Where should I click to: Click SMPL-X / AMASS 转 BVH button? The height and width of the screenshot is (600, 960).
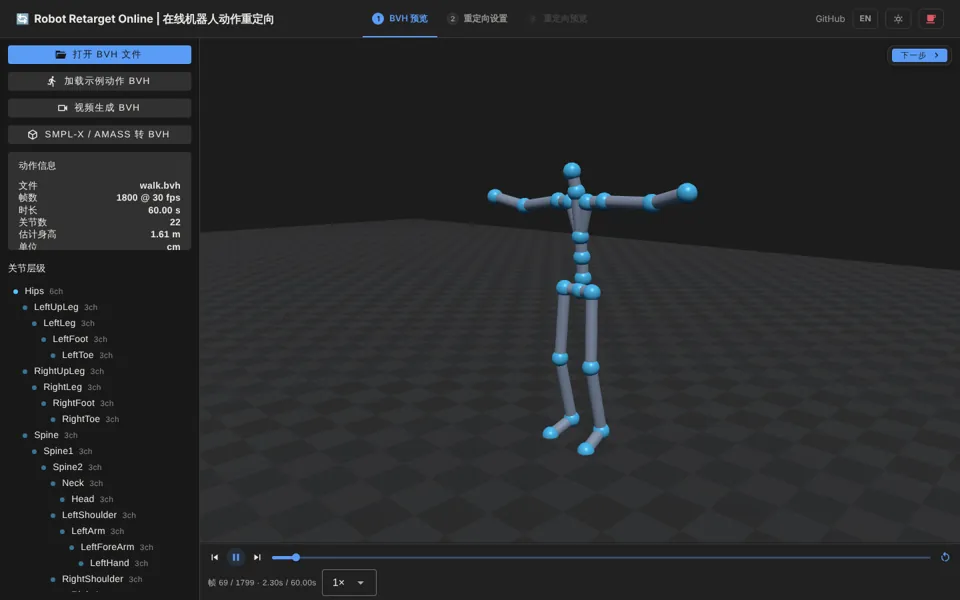[99, 135]
